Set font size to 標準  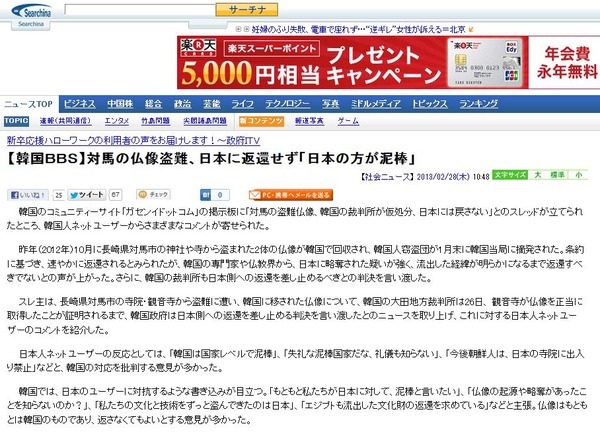tap(557, 175)
